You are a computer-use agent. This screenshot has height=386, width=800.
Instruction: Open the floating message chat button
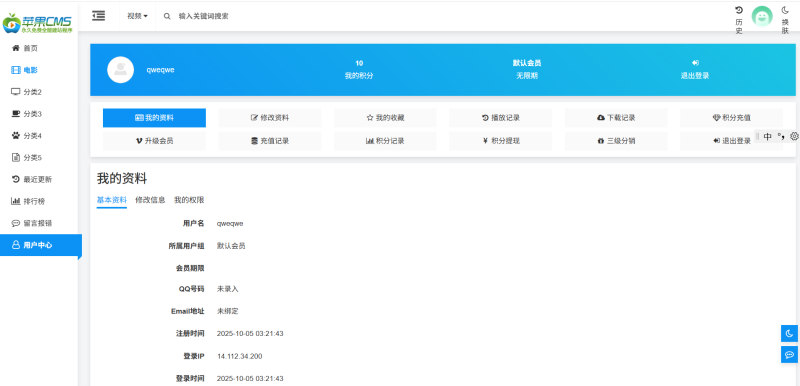pyautogui.click(x=789, y=354)
